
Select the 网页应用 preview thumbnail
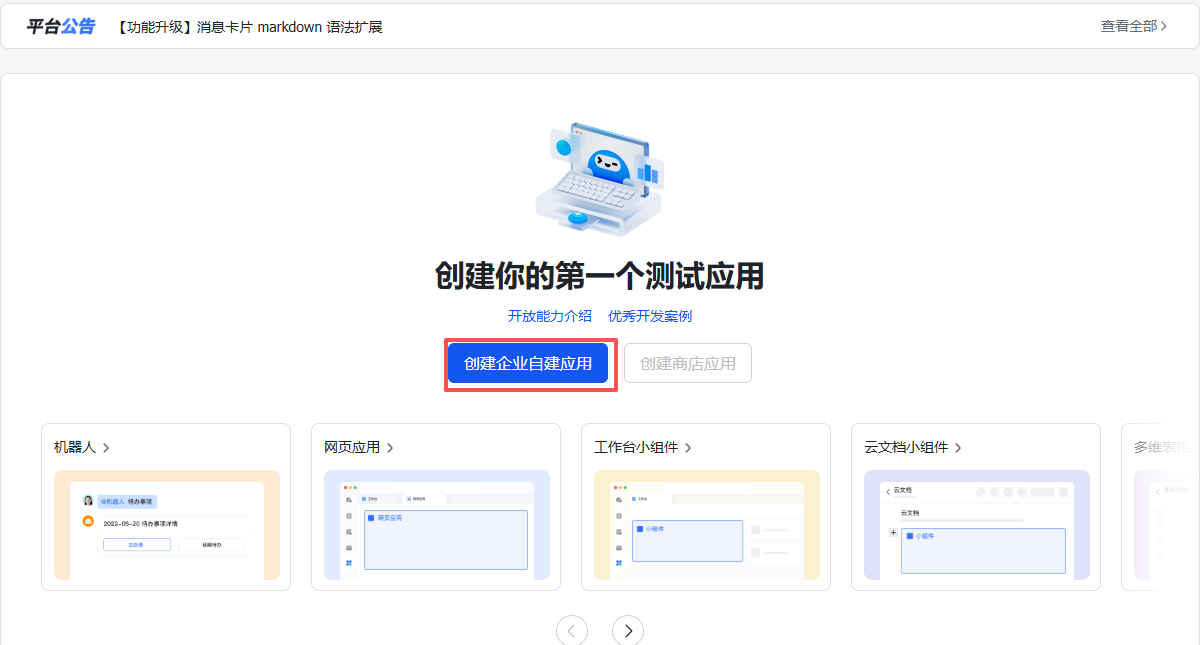coord(437,525)
